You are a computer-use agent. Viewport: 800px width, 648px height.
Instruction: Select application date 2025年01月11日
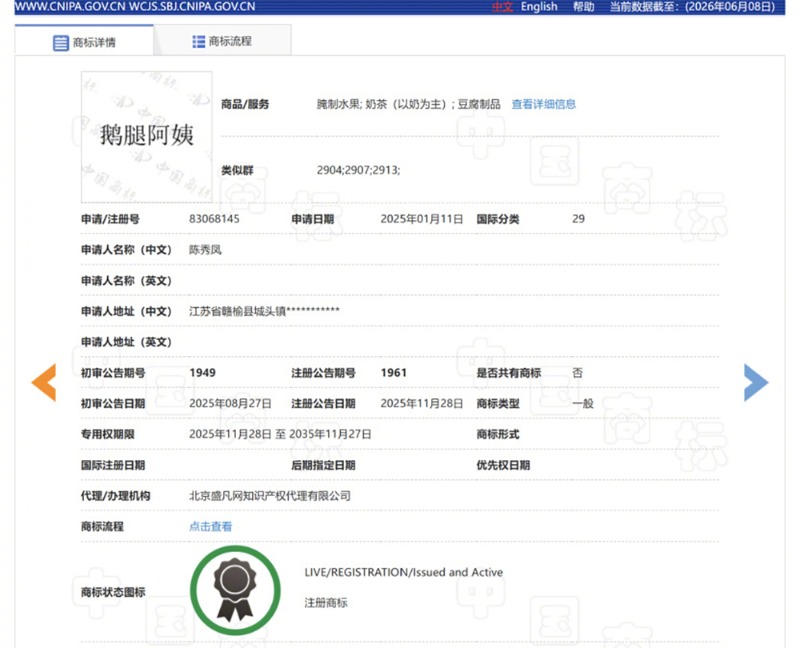coord(422,219)
